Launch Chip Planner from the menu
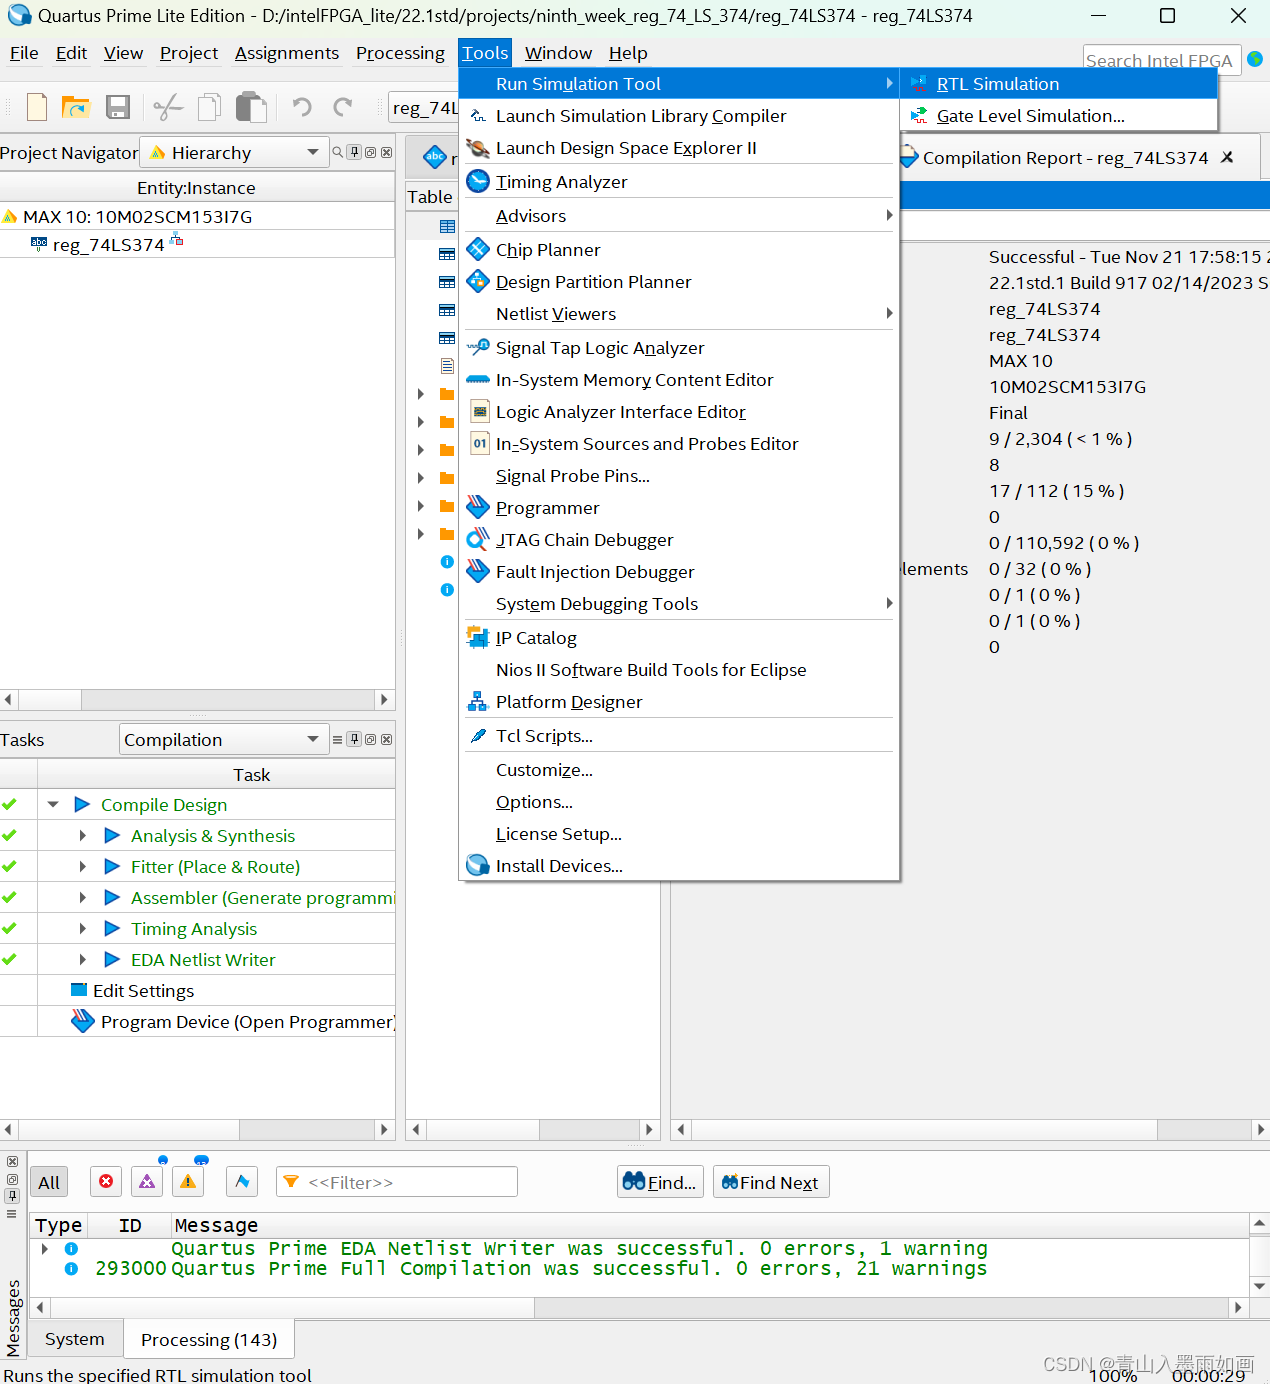The image size is (1270, 1384). pyautogui.click(x=548, y=250)
